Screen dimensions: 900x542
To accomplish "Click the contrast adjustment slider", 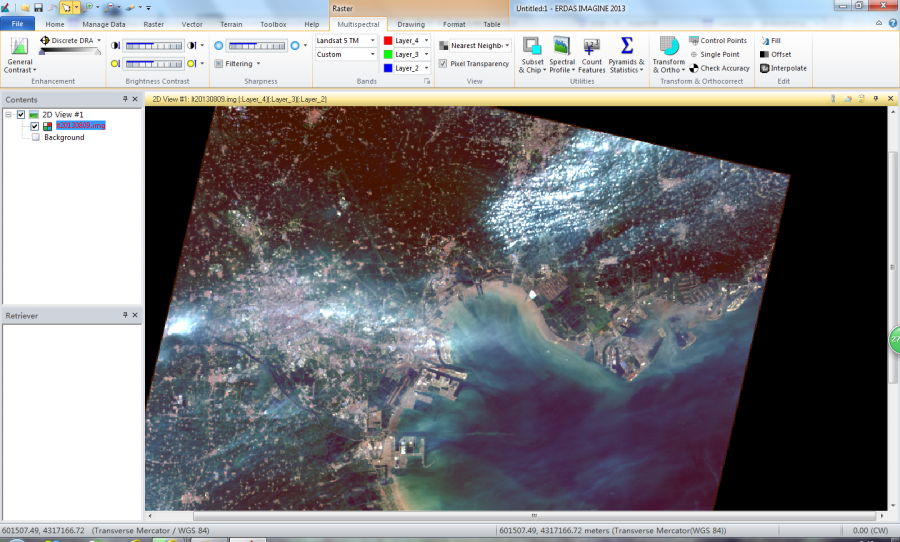I will point(154,46).
